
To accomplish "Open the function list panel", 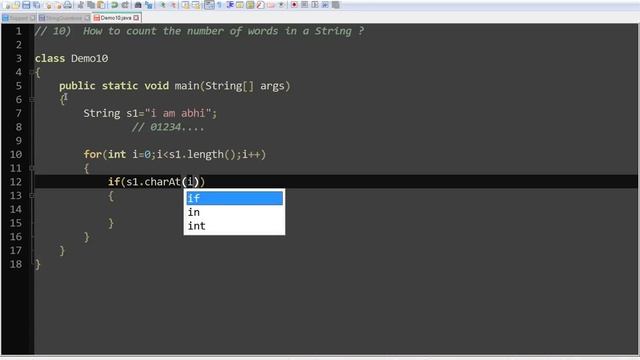I will point(260,5).
